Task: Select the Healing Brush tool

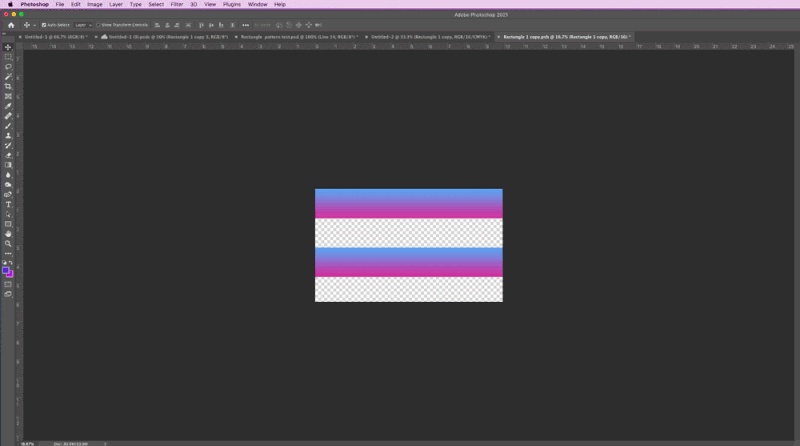Action: [8, 116]
